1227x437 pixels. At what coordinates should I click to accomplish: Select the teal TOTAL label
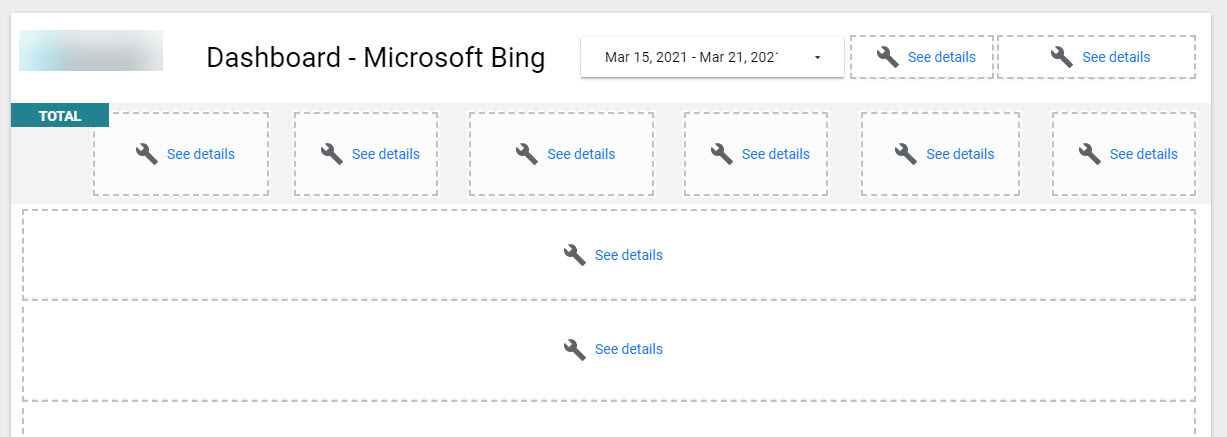click(x=60, y=116)
